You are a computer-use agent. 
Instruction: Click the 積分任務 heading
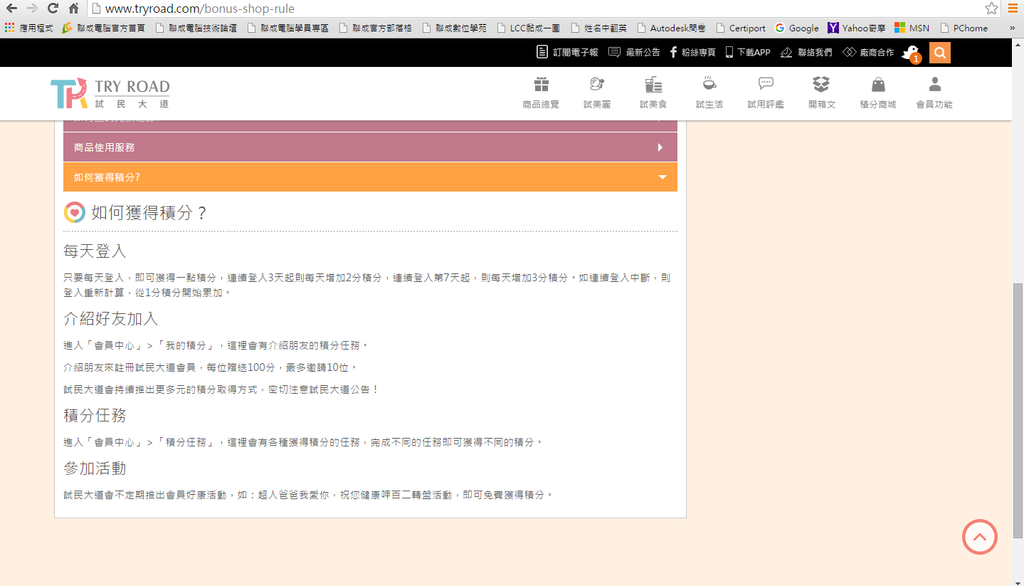tap(95, 415)
